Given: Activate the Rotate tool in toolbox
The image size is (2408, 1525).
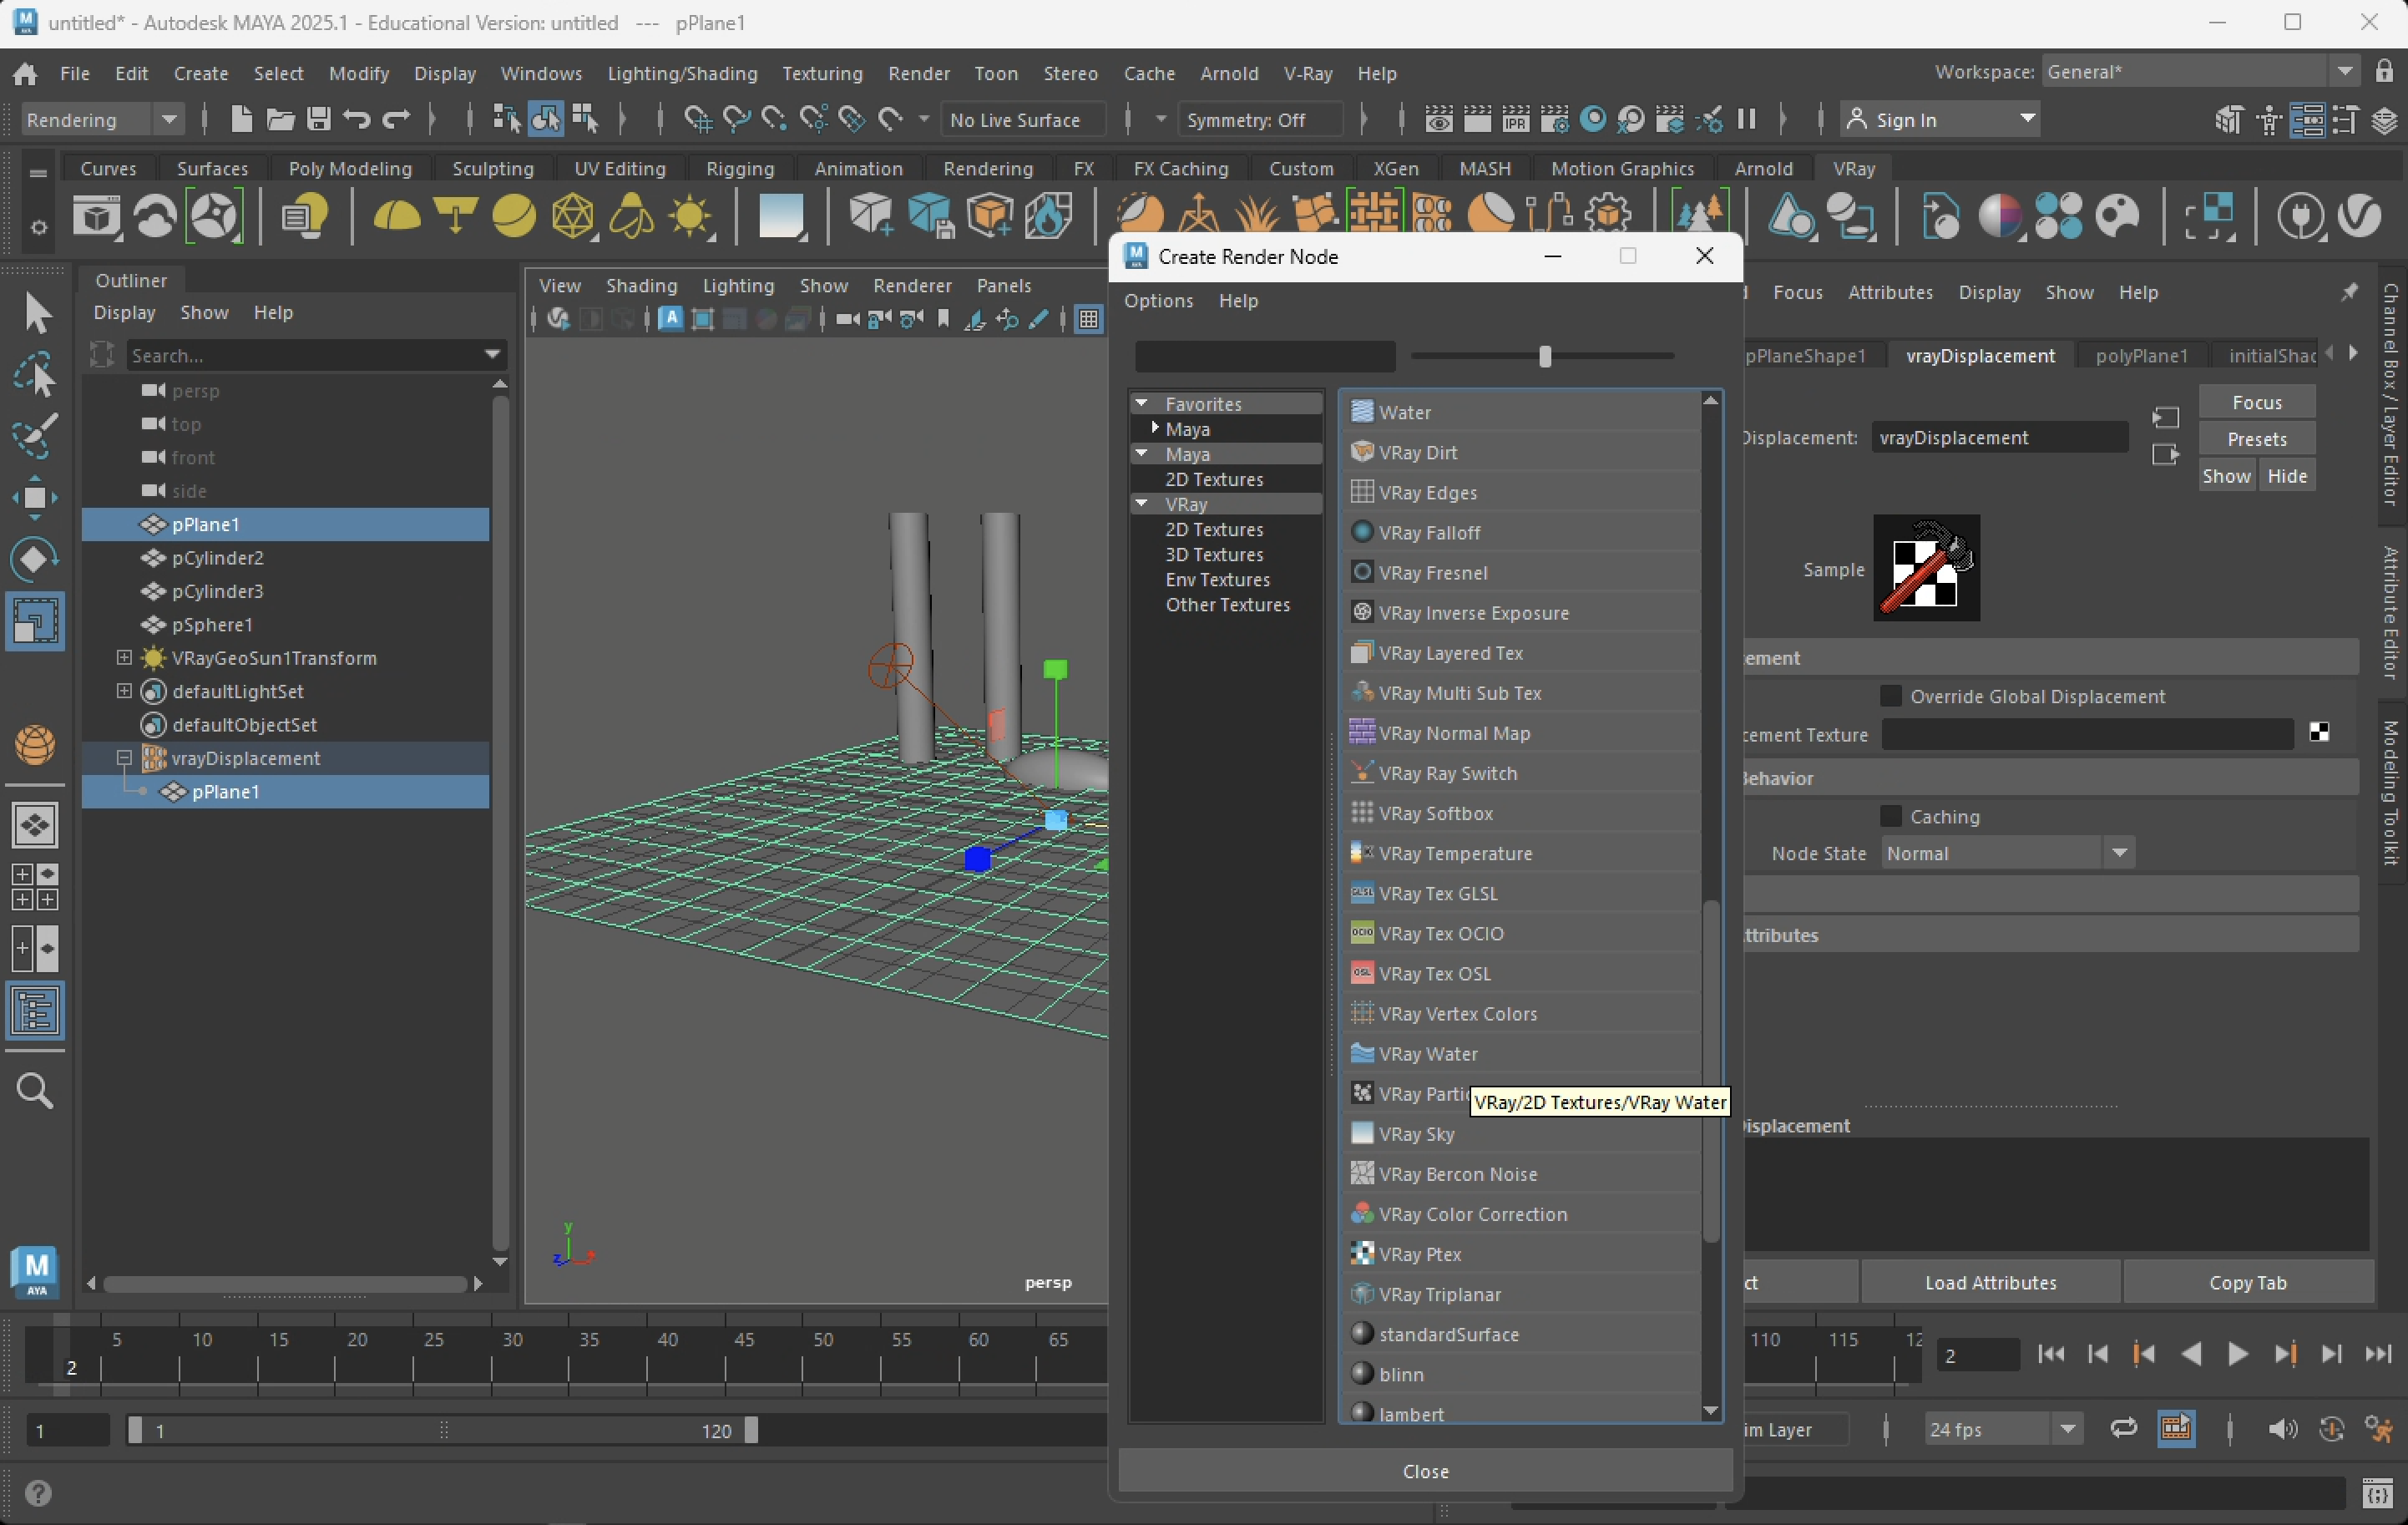Looking at the screenshot, I should 35,558.
